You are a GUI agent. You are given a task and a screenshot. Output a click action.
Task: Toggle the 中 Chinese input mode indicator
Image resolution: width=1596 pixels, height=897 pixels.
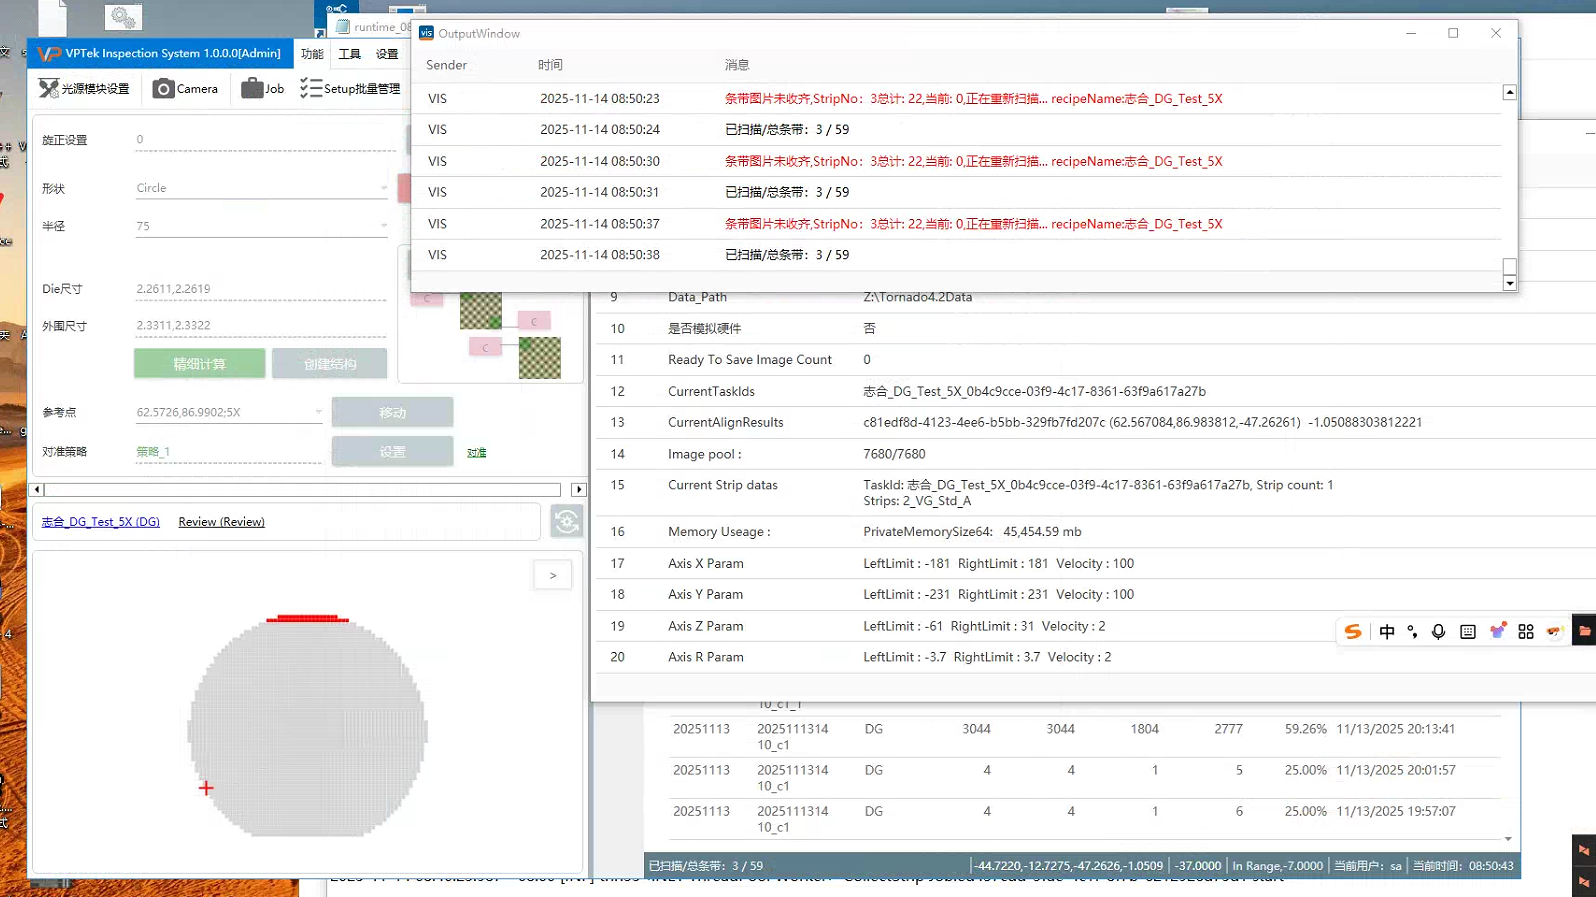pyautogui.click(x=1386, y=632)
